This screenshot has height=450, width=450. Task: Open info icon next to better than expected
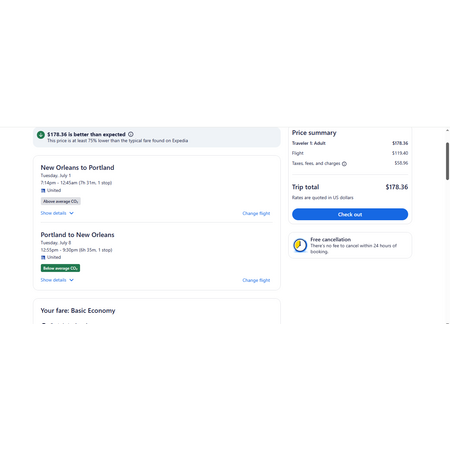(131, 134)
